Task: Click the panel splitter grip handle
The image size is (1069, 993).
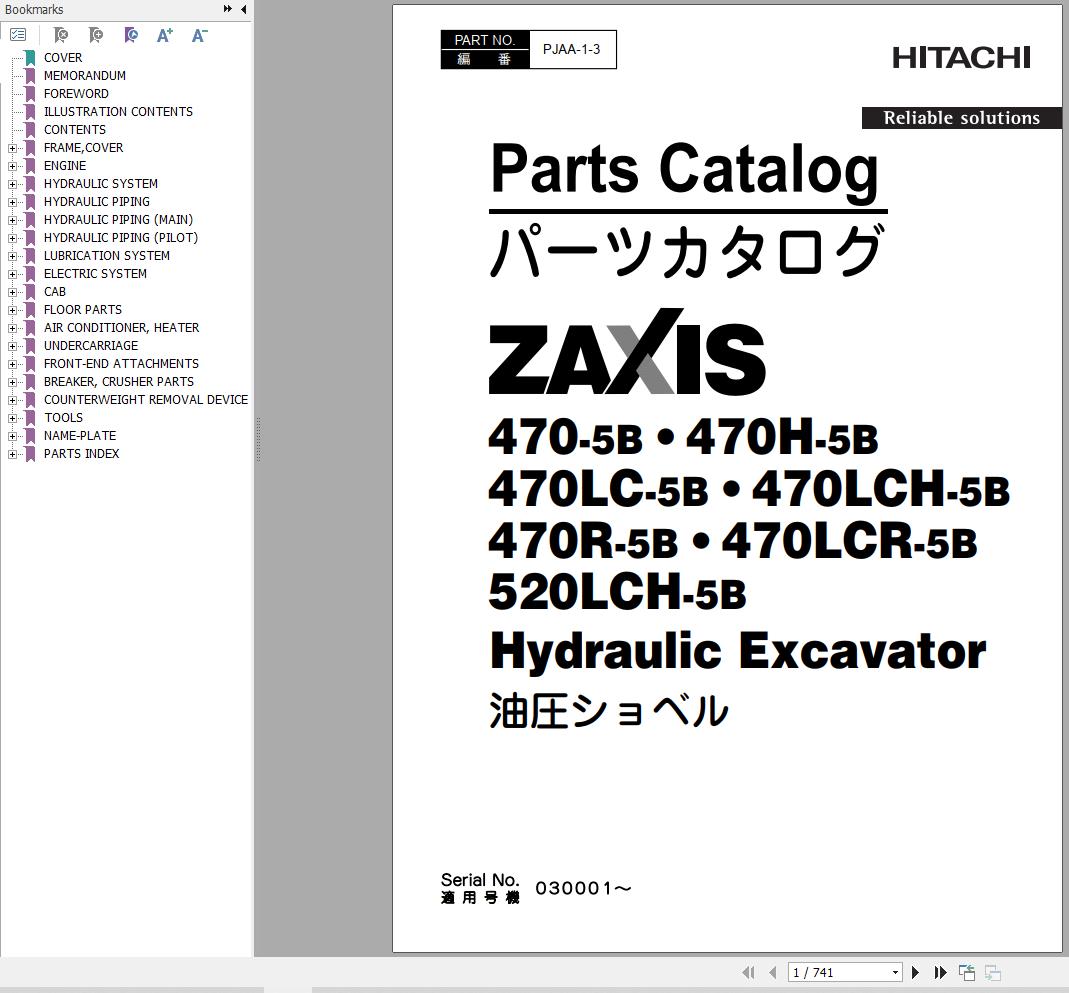Action: pyautogui.click(x=258, y=439)
